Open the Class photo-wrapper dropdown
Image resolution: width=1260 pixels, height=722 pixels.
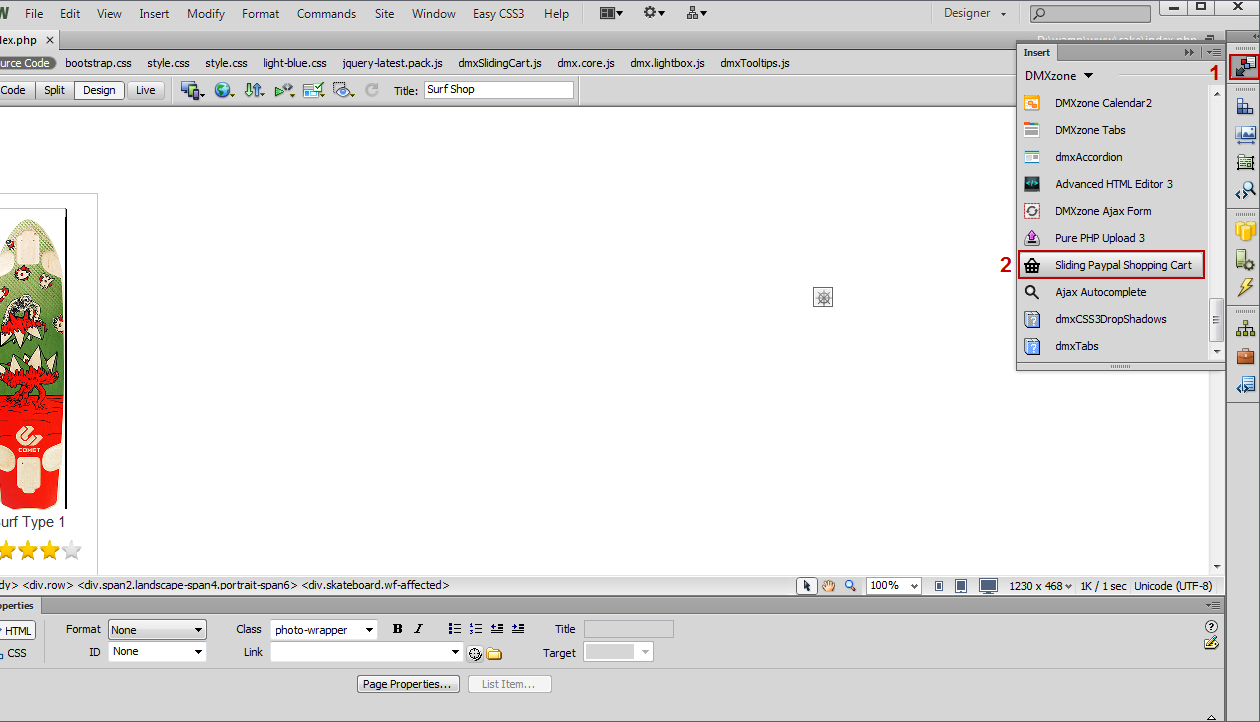[324, 630]
